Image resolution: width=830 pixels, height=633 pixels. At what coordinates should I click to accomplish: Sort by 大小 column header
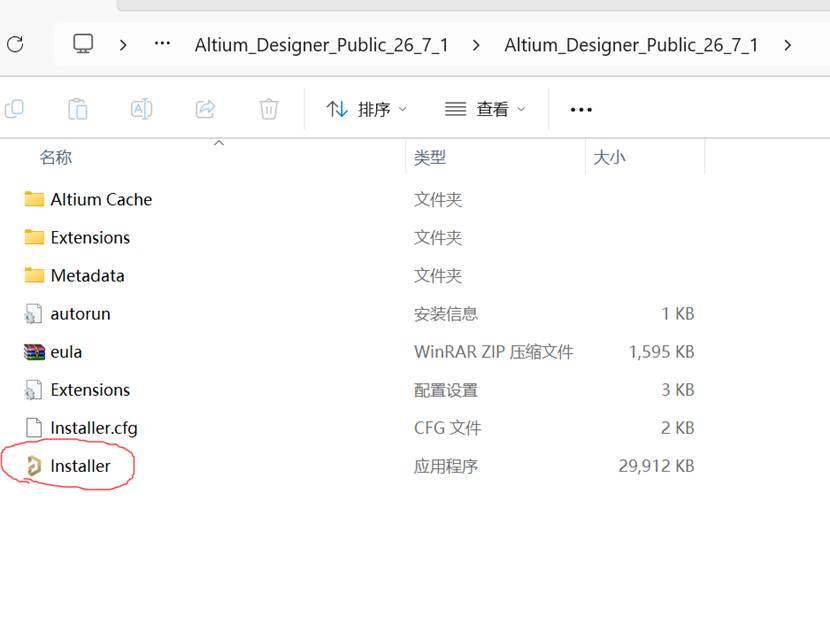[609, 157]
